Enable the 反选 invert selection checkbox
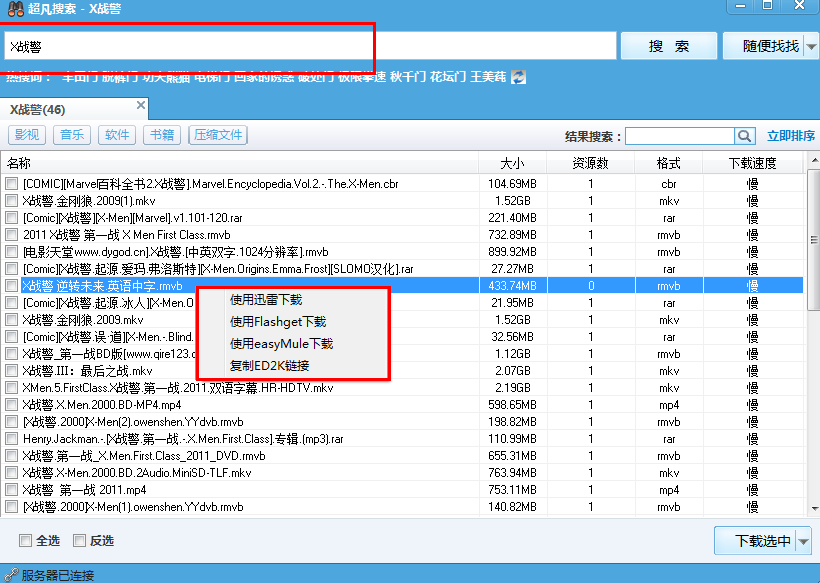Viewport: 820px width, 583px height. (79, 540)
